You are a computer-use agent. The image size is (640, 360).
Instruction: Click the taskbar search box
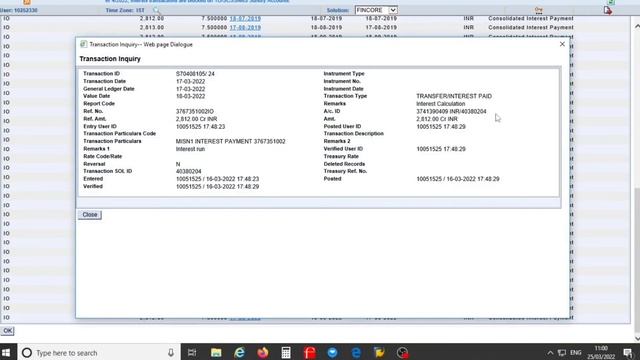click(98, 353)
